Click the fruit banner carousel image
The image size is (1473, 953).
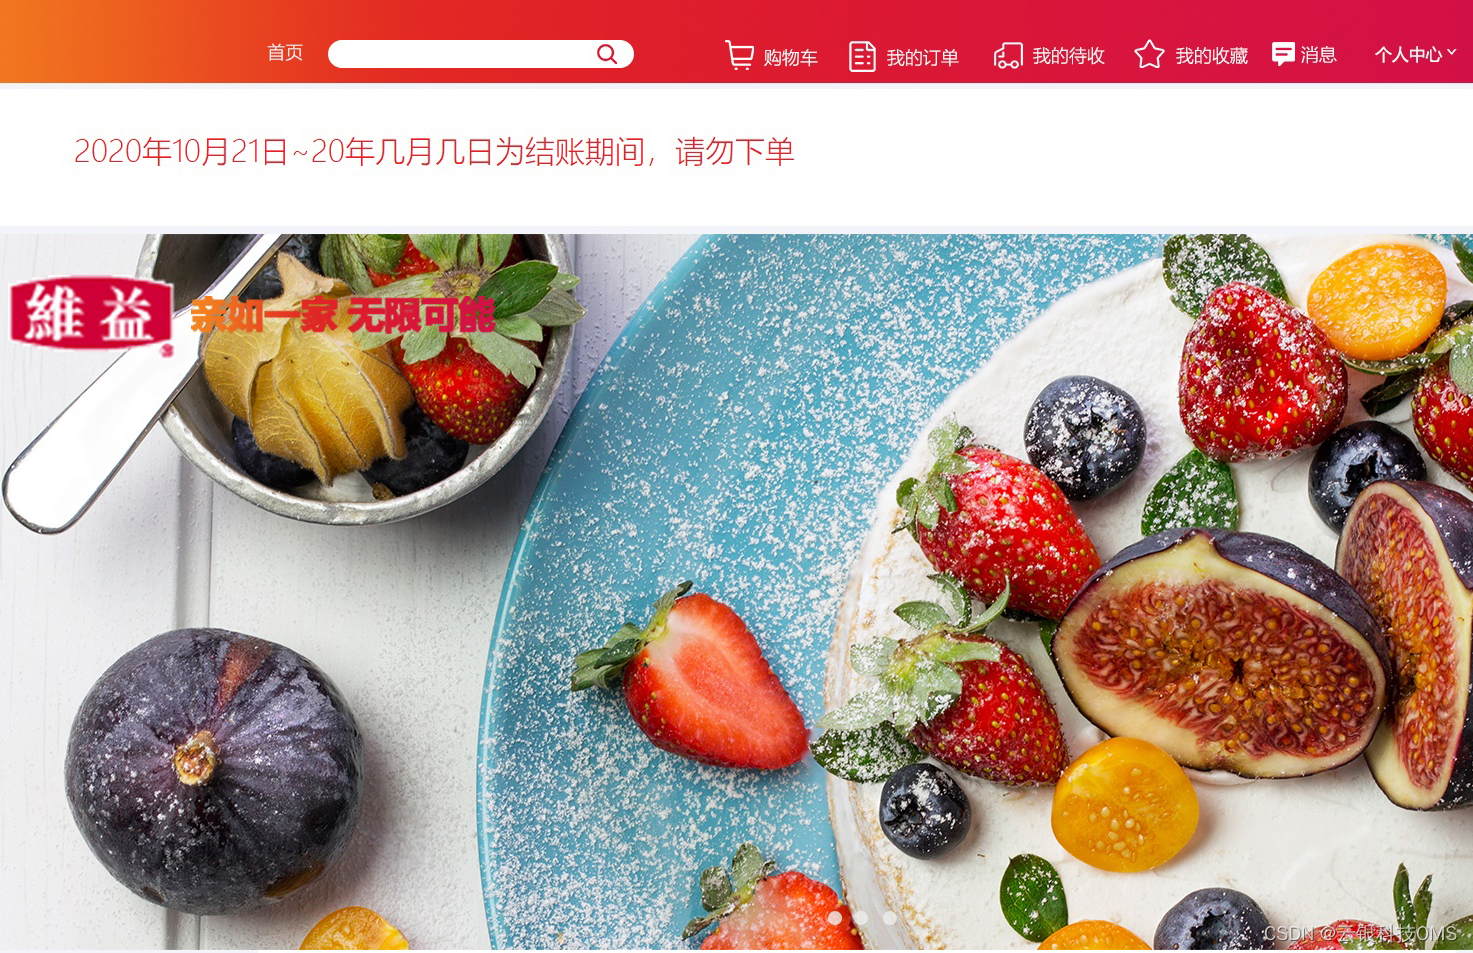pyautogui.click(x=736, y=591)
